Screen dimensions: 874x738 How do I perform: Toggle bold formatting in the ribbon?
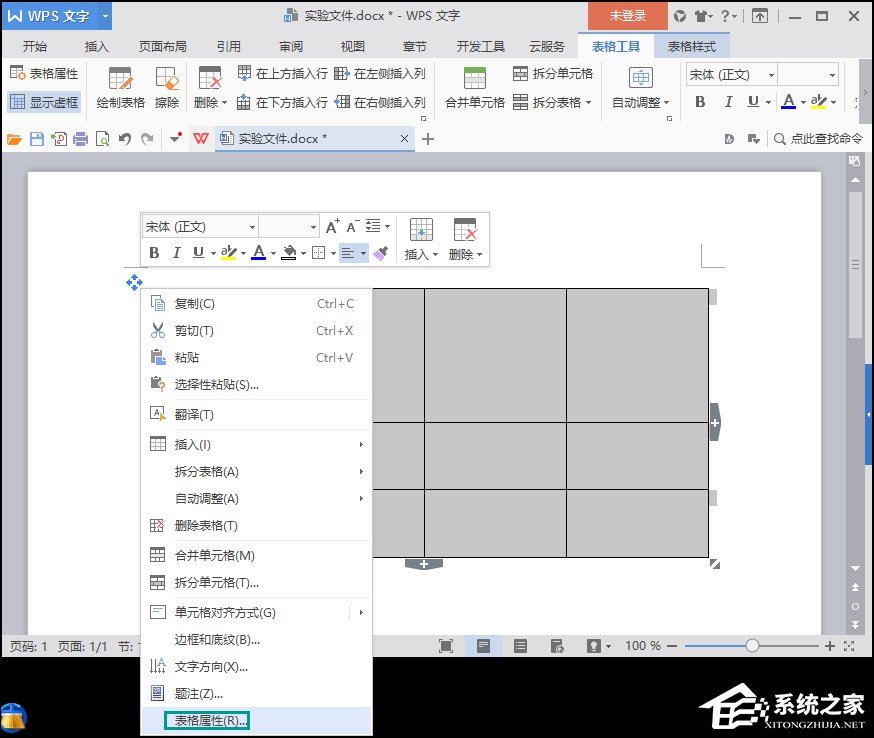tap(700, 103)
